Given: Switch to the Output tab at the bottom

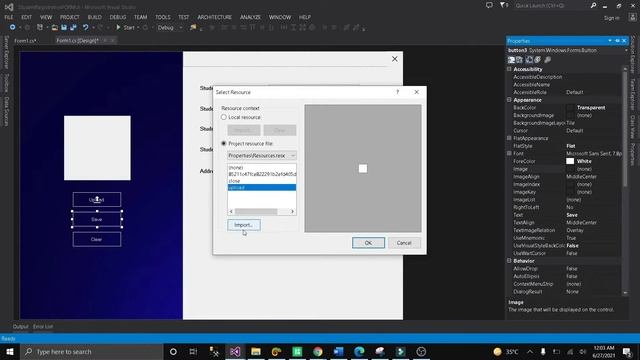Looking at the screenshot, I should 20,327.
